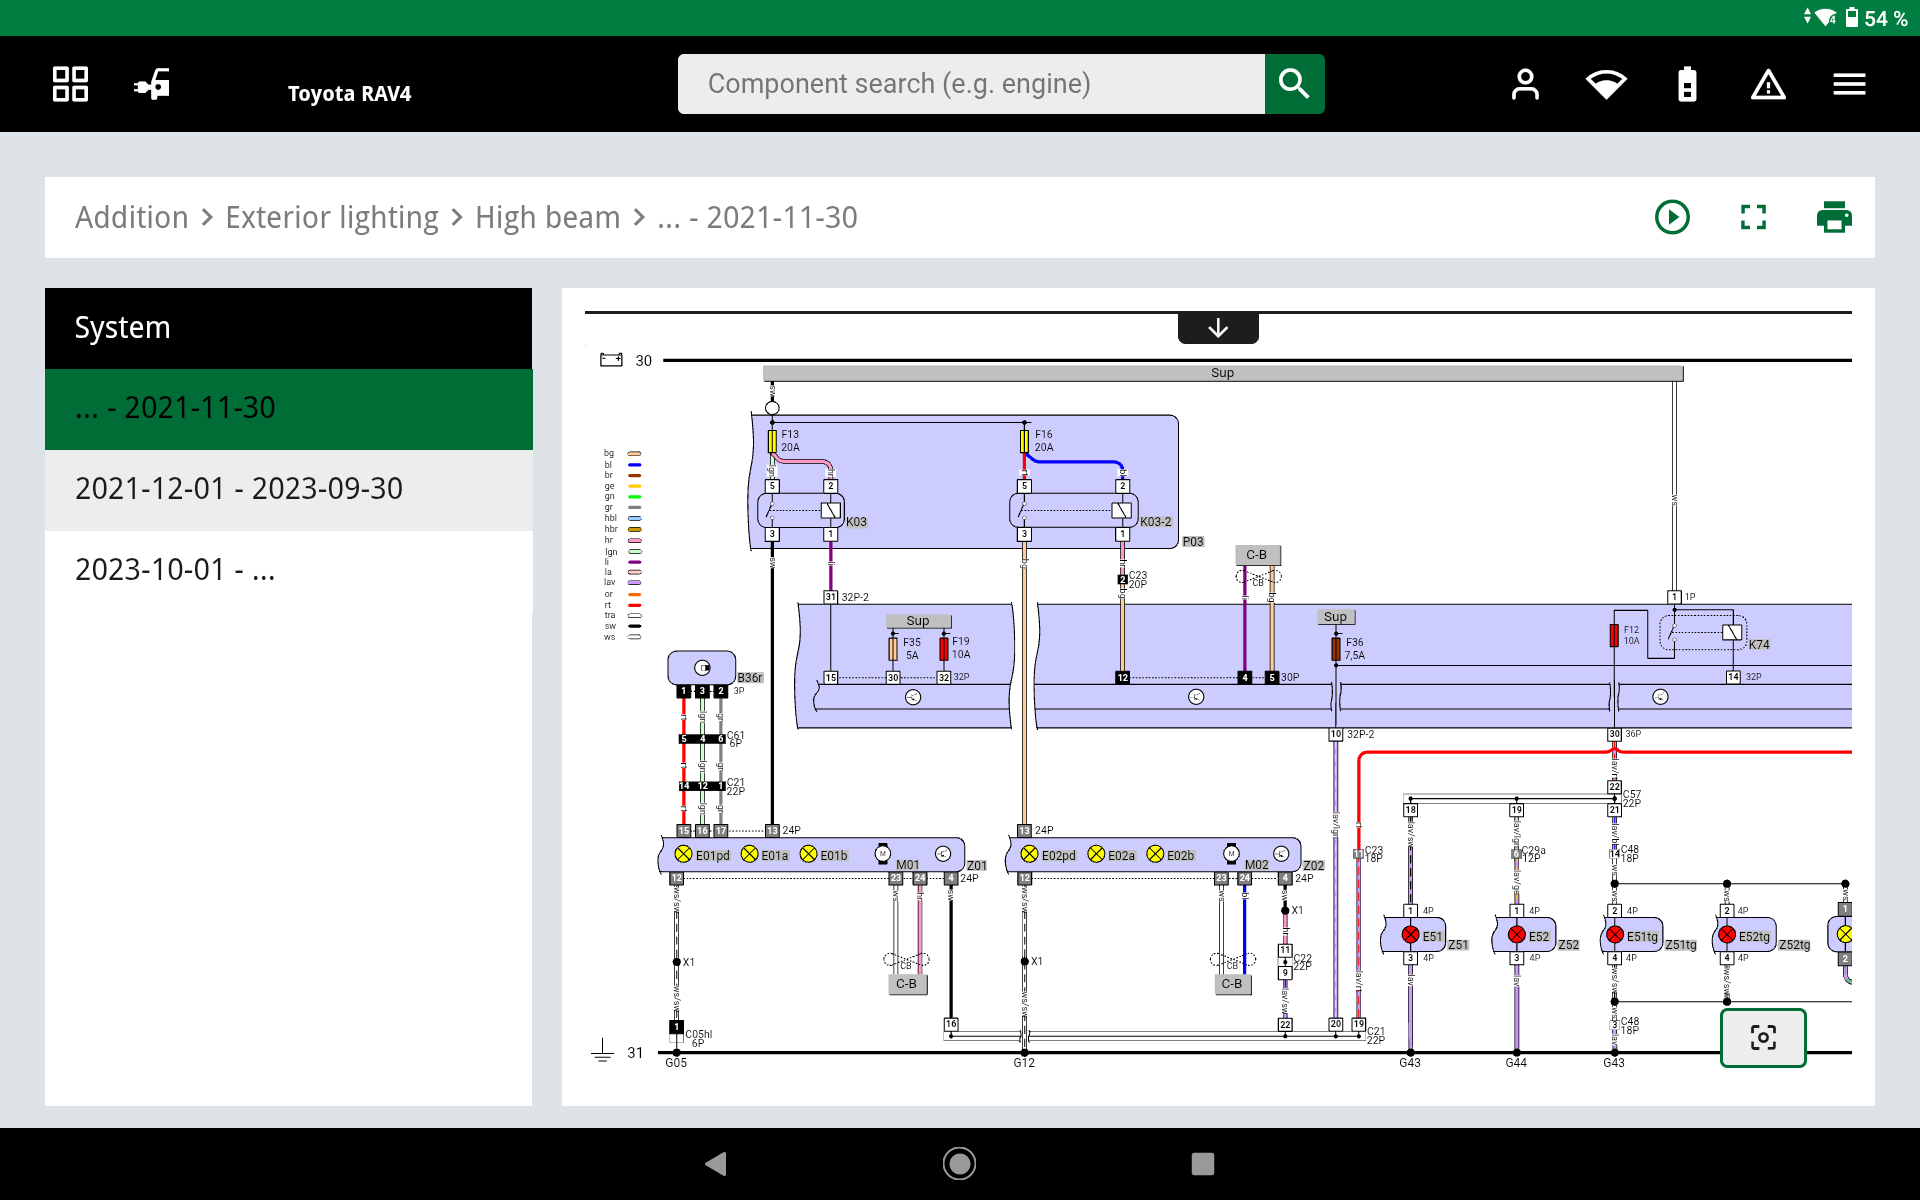
Task: Click the Toyota RAV4 vehicle title
Action: [349, 93]
